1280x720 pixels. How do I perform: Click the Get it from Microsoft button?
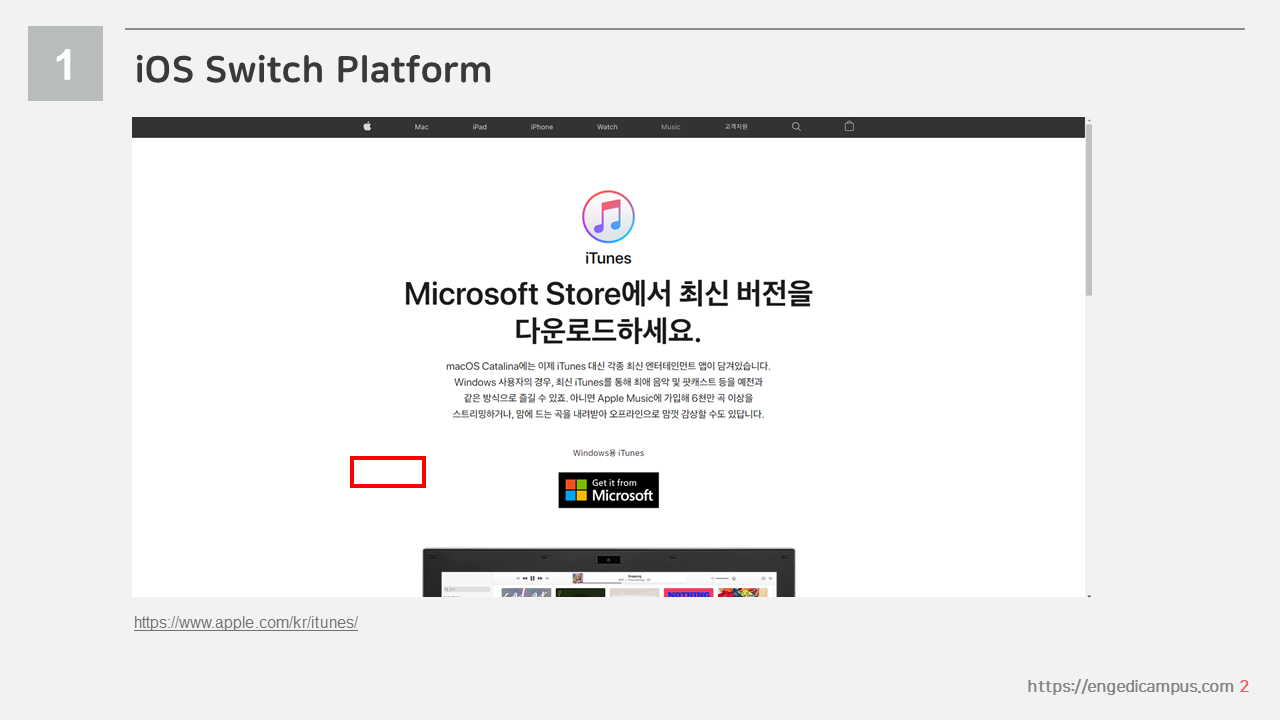608,490
